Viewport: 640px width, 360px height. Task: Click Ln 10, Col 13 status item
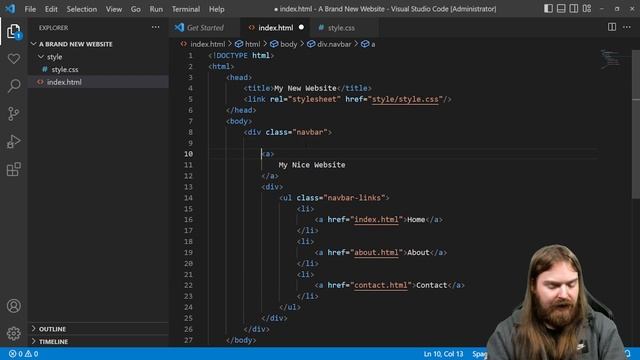(x=443, y=354)
